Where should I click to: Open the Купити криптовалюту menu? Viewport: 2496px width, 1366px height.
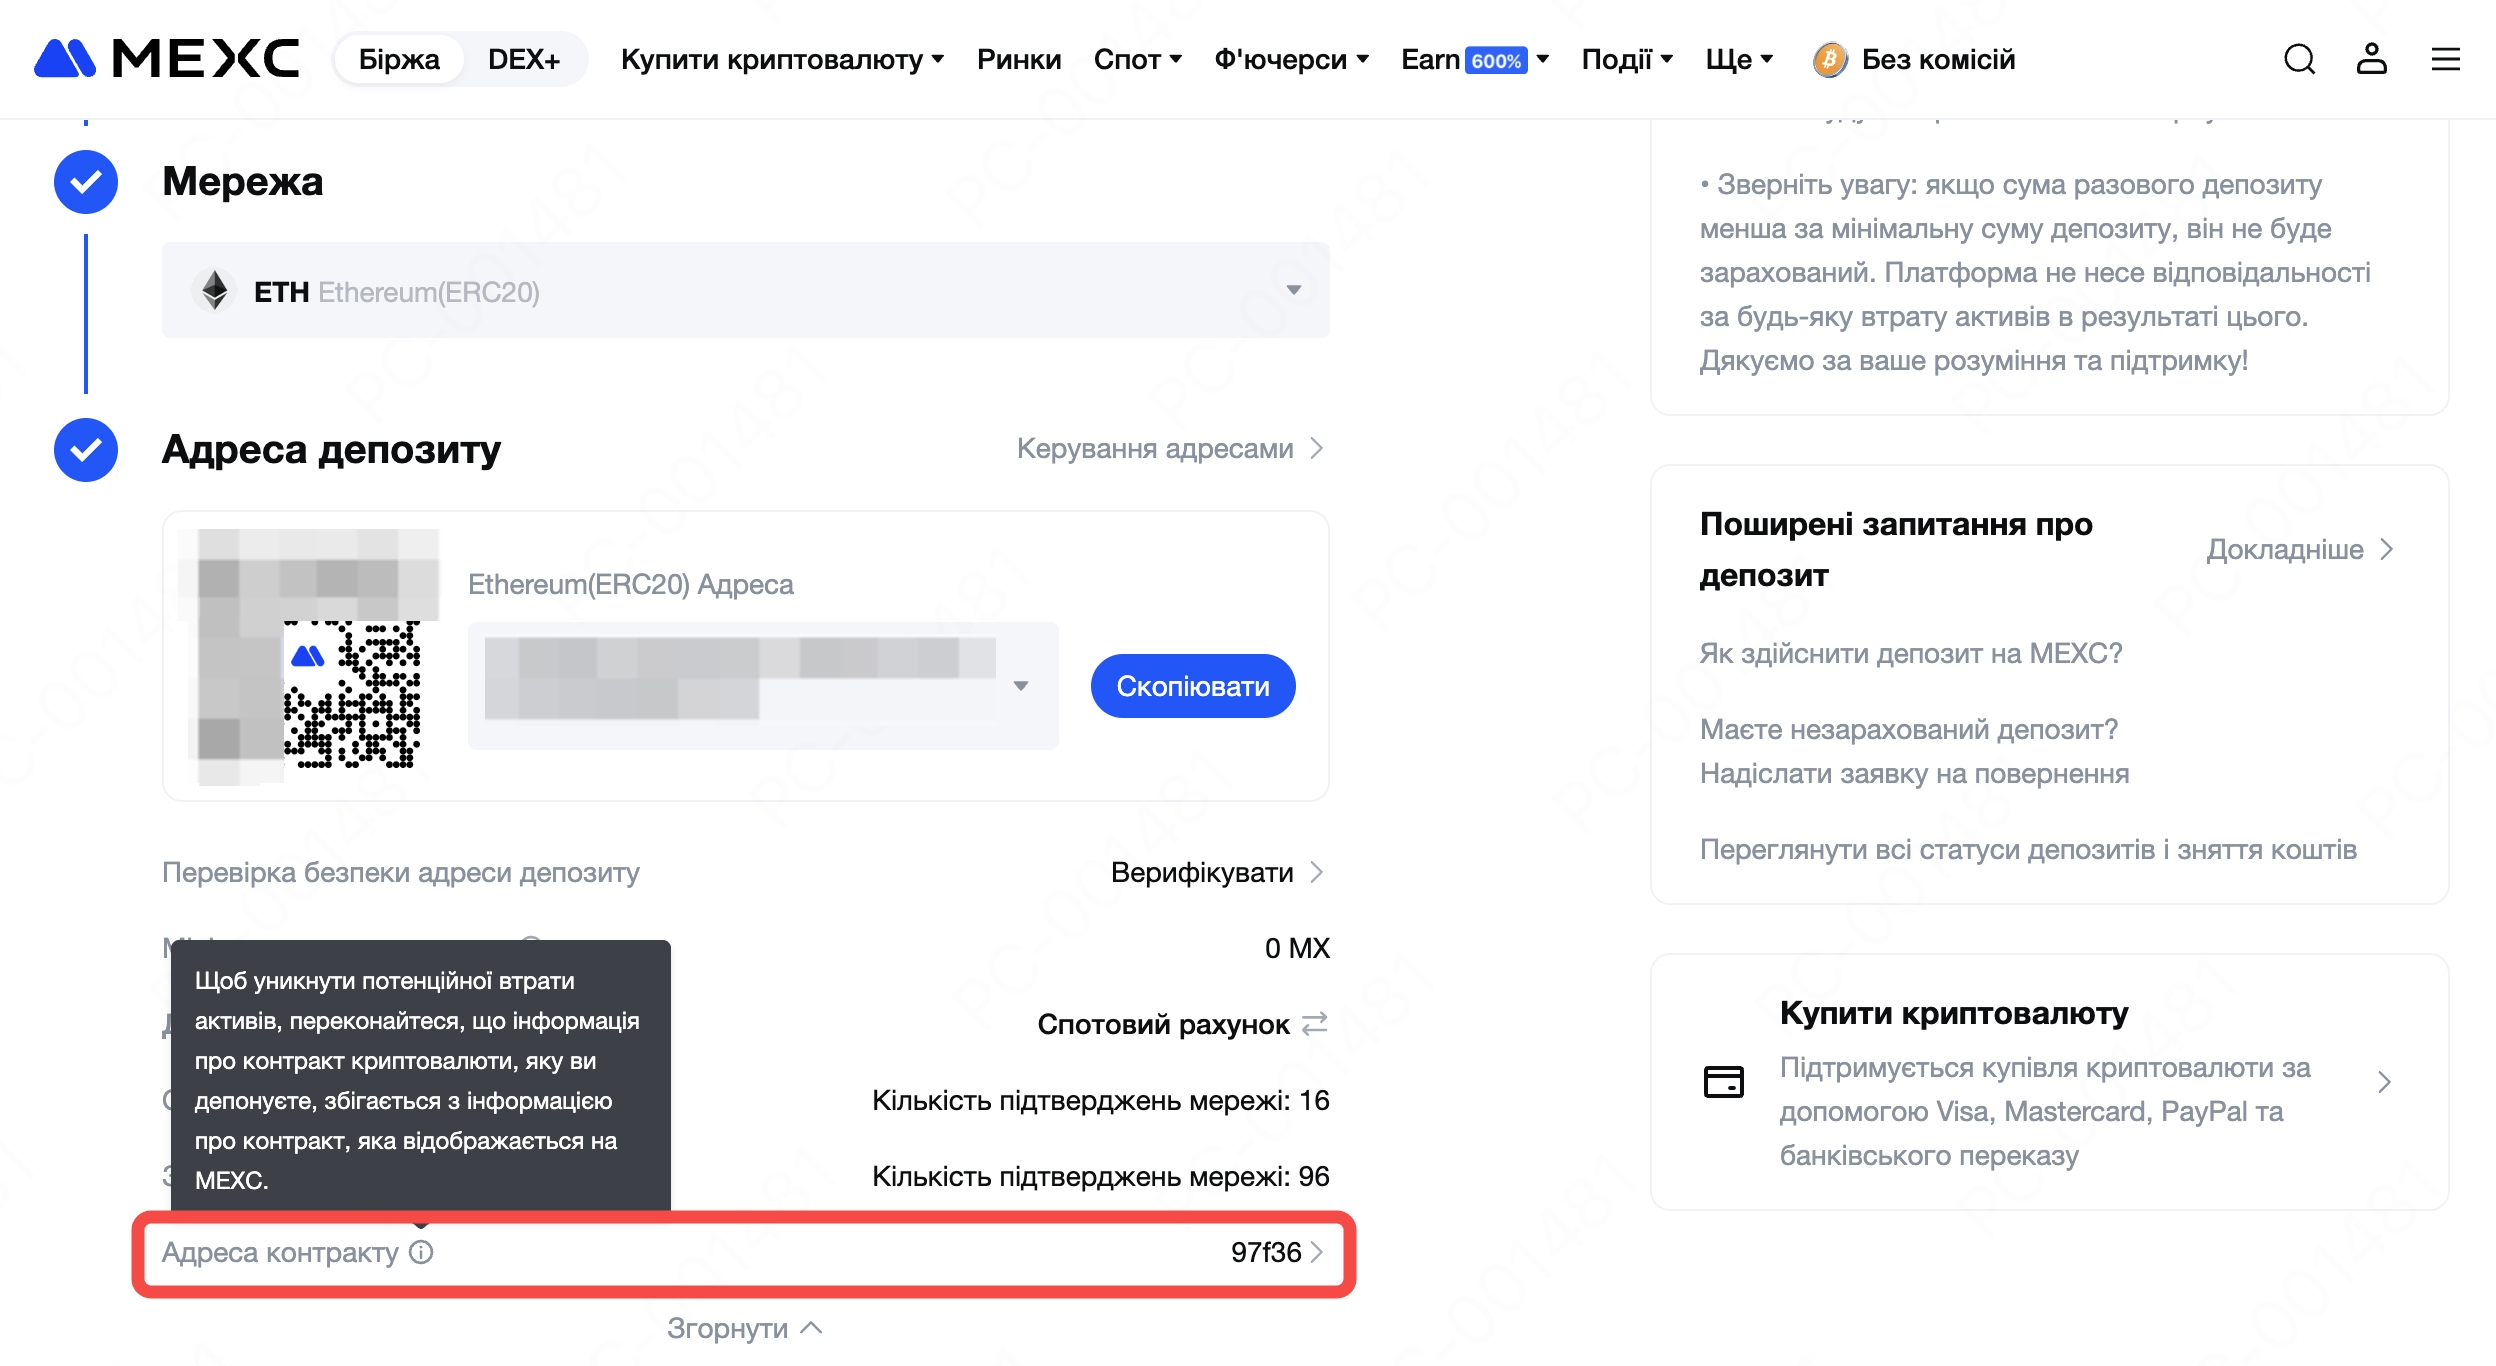pos(782,59)
